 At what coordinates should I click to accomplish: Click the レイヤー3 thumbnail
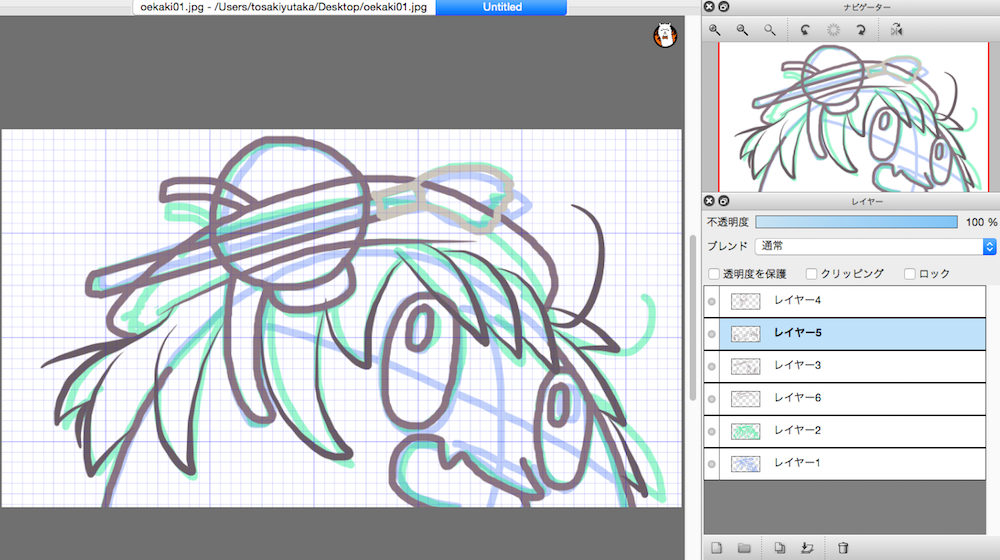pyautogui.click(x=746, y=366)
